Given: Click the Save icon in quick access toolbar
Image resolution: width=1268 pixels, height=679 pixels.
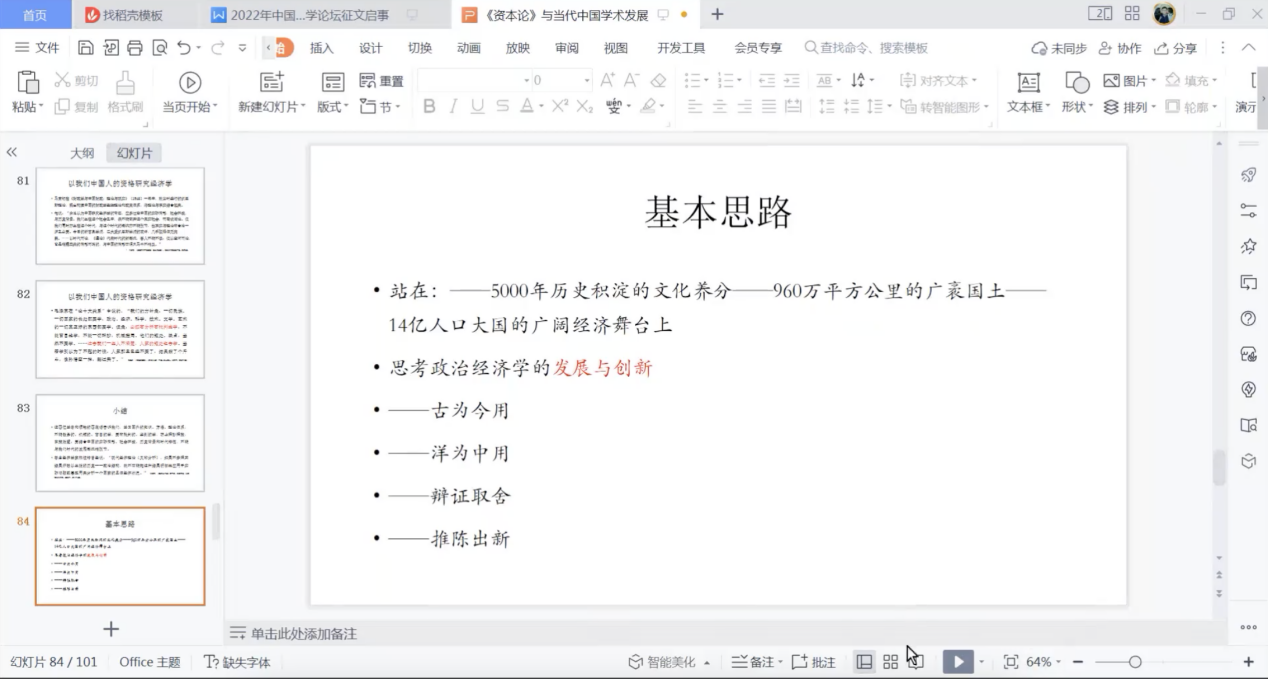Looking at the screenshot, I should [86, 48].
